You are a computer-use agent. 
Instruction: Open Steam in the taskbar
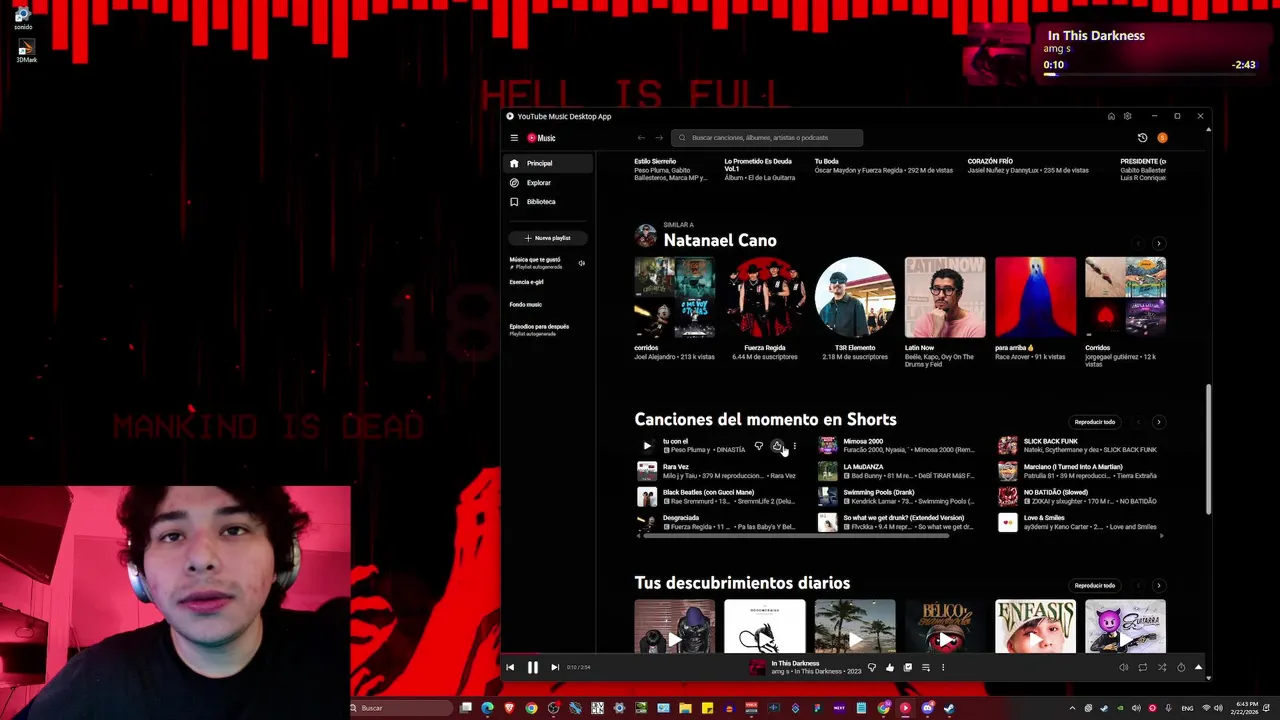[x=949, y=708]
